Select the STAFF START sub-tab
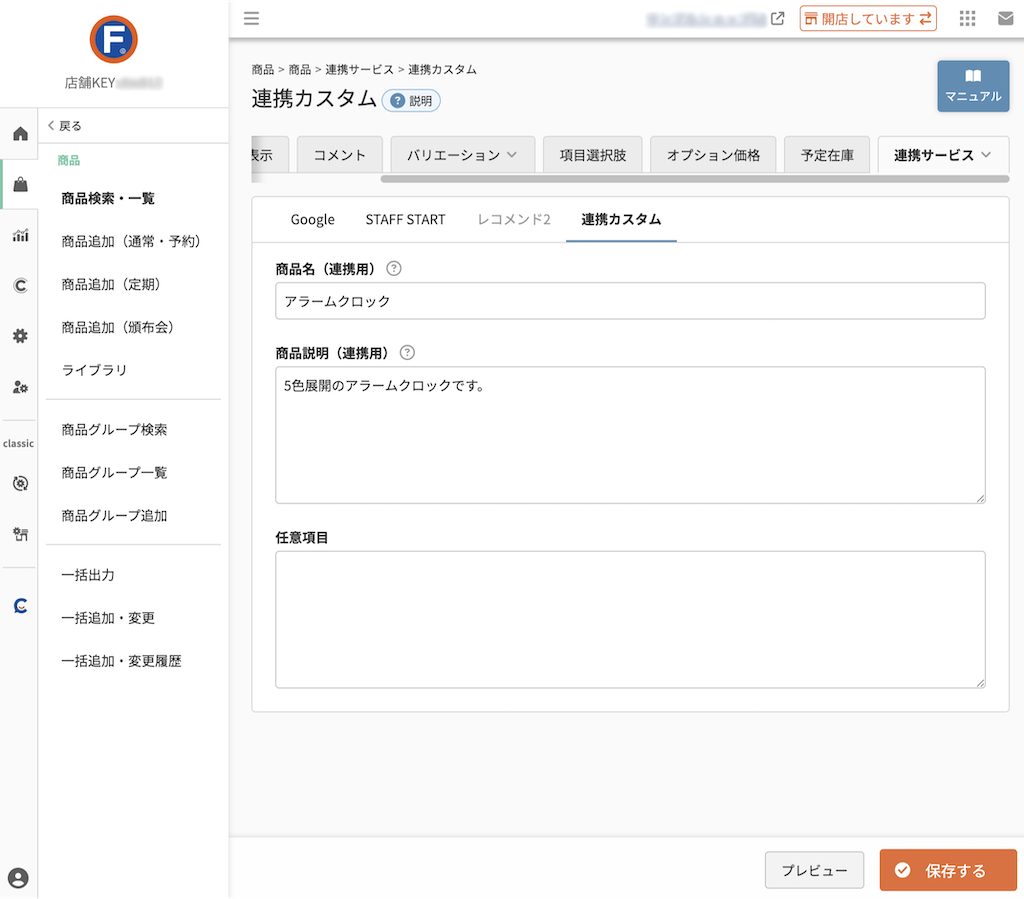1024x899 pixels. pyautogui.click(x=406, y=219)
